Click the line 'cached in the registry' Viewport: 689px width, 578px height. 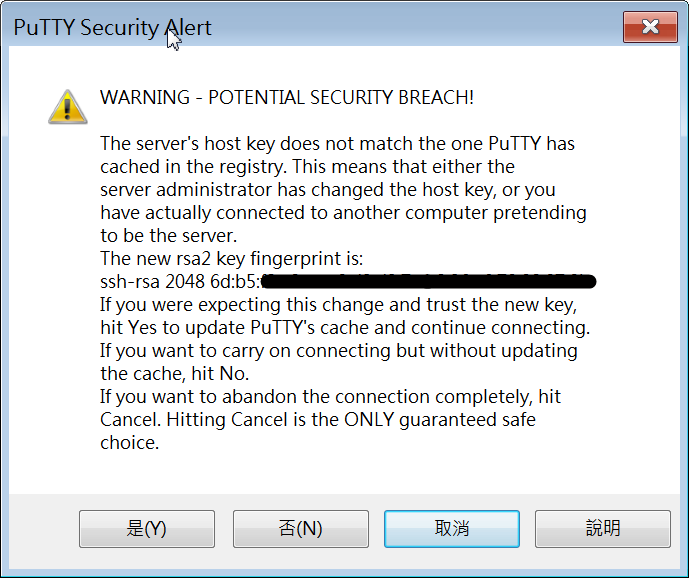307,167
